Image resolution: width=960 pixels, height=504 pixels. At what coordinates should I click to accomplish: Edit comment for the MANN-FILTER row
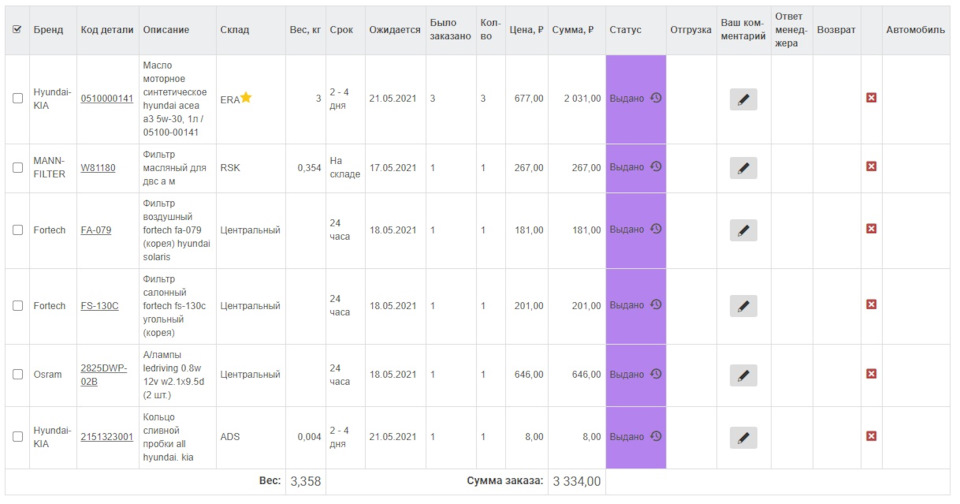[743, 167]
